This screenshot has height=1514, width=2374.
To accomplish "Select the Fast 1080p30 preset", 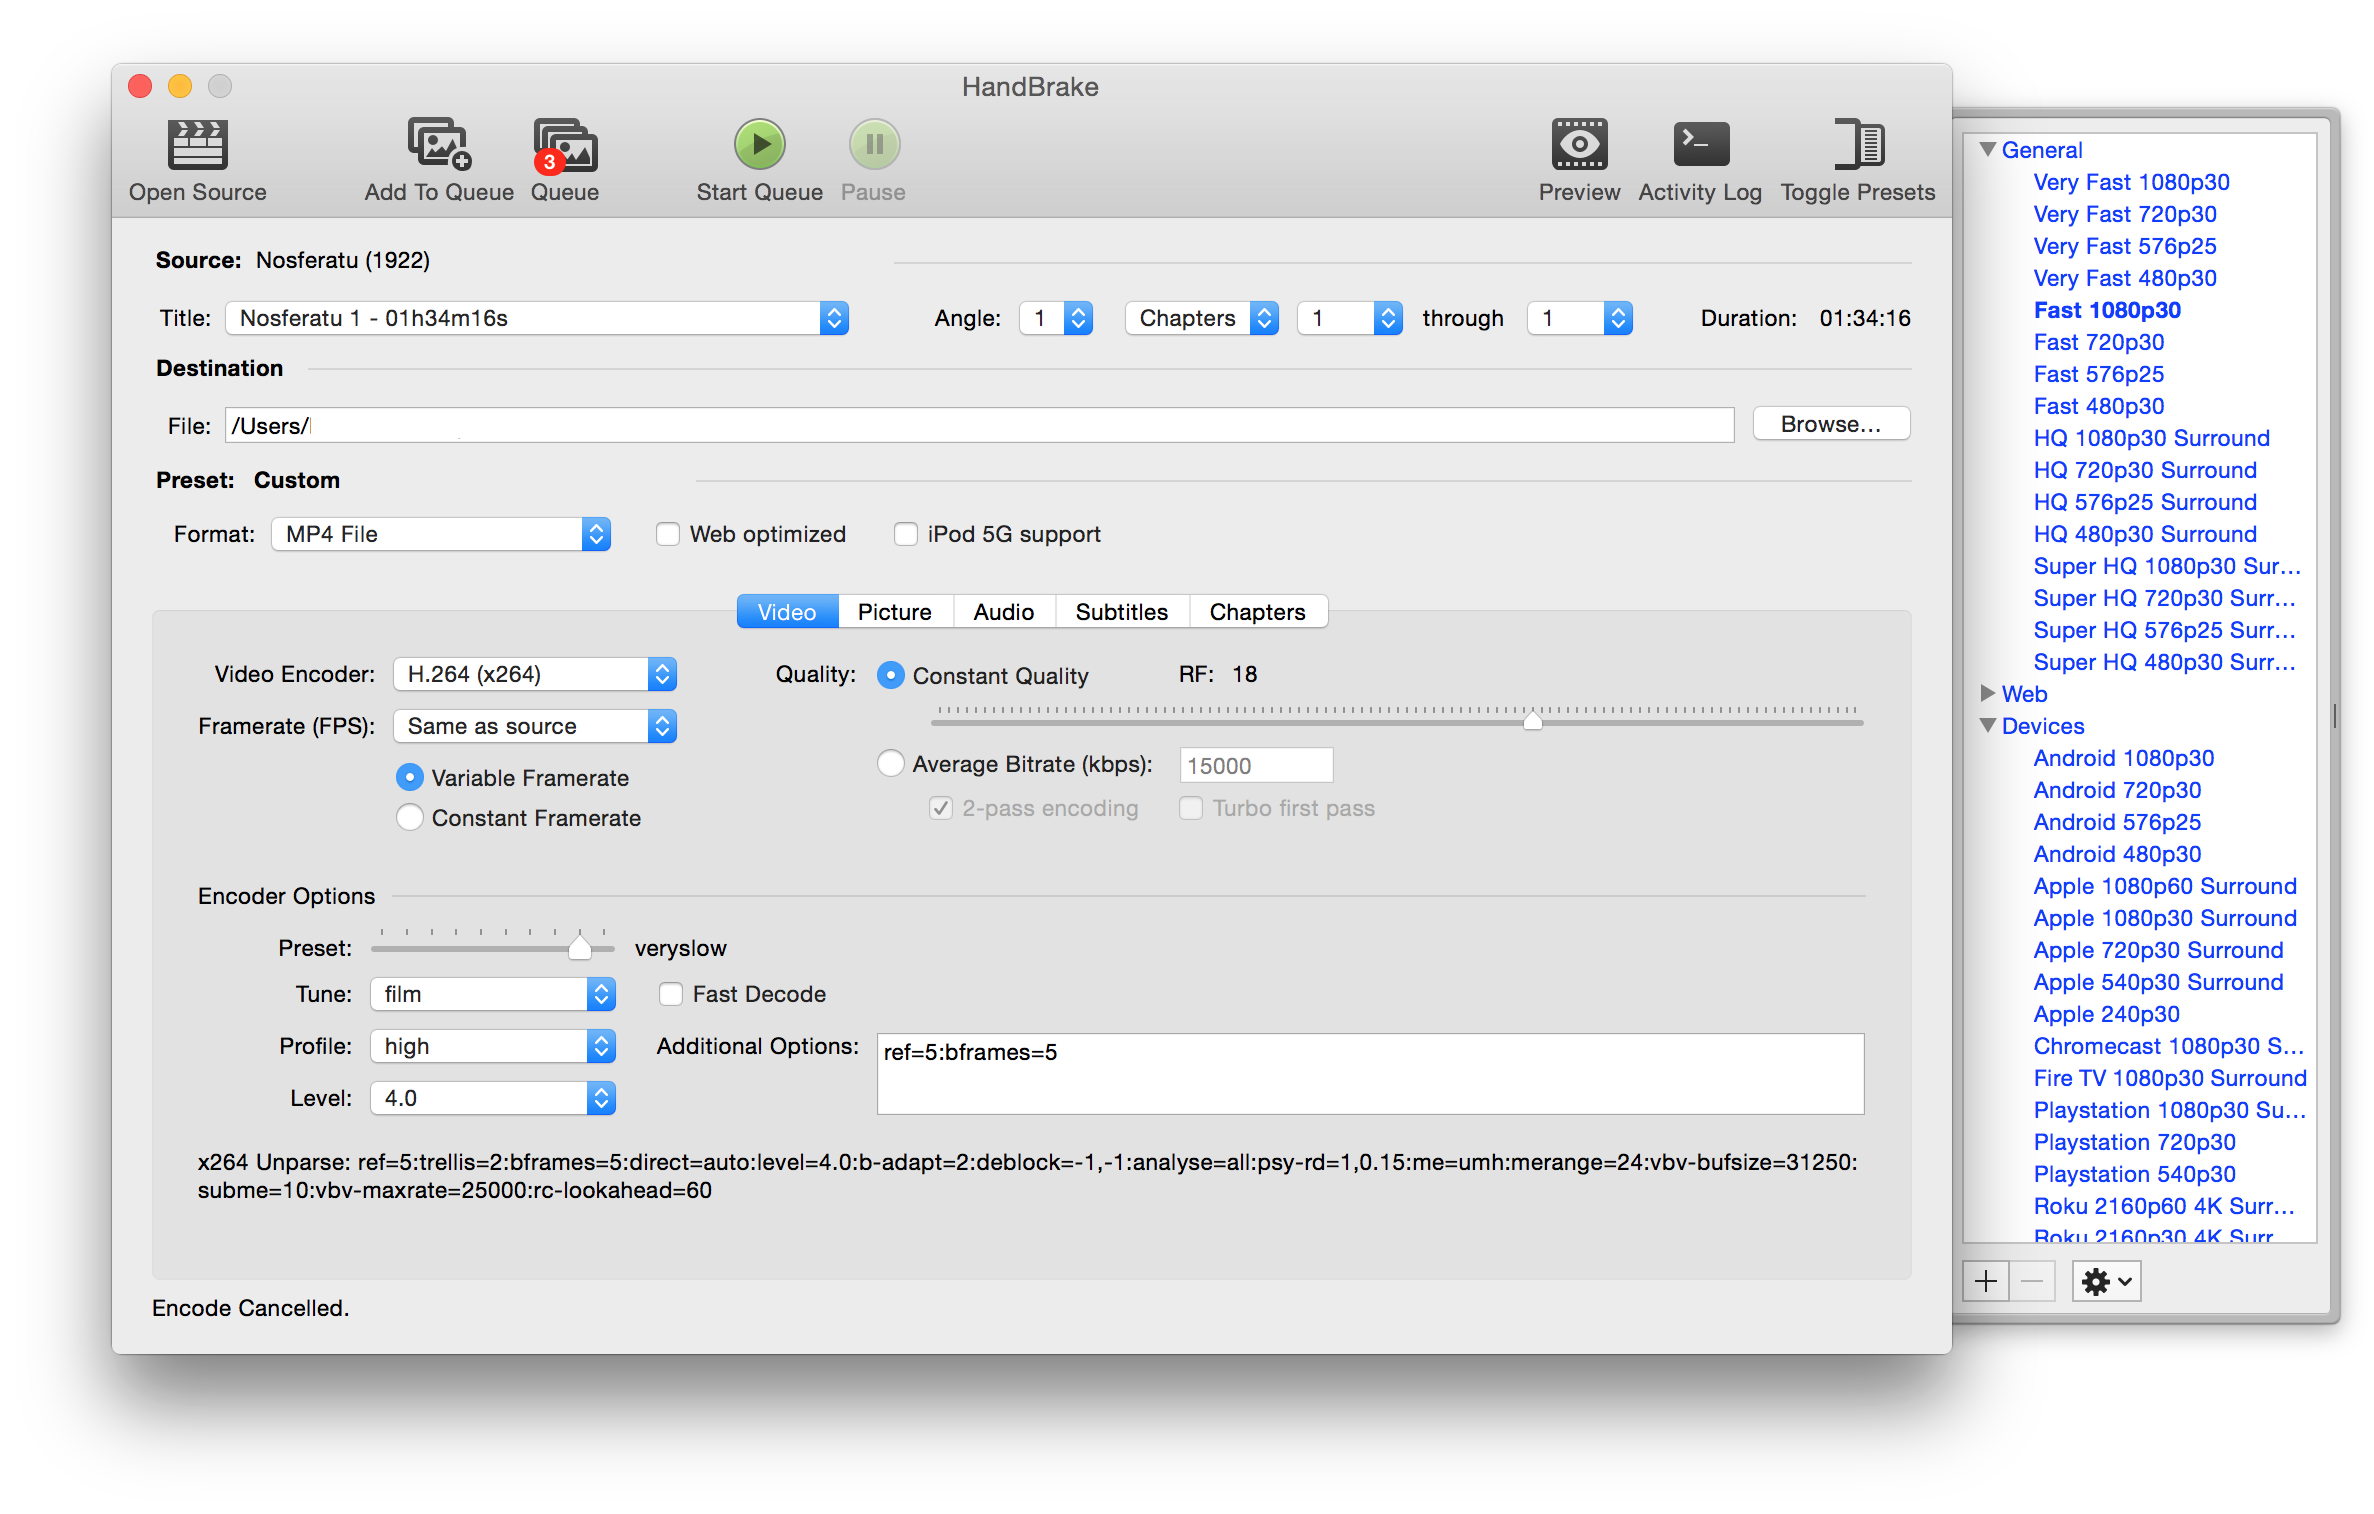I will (2107, 310).
